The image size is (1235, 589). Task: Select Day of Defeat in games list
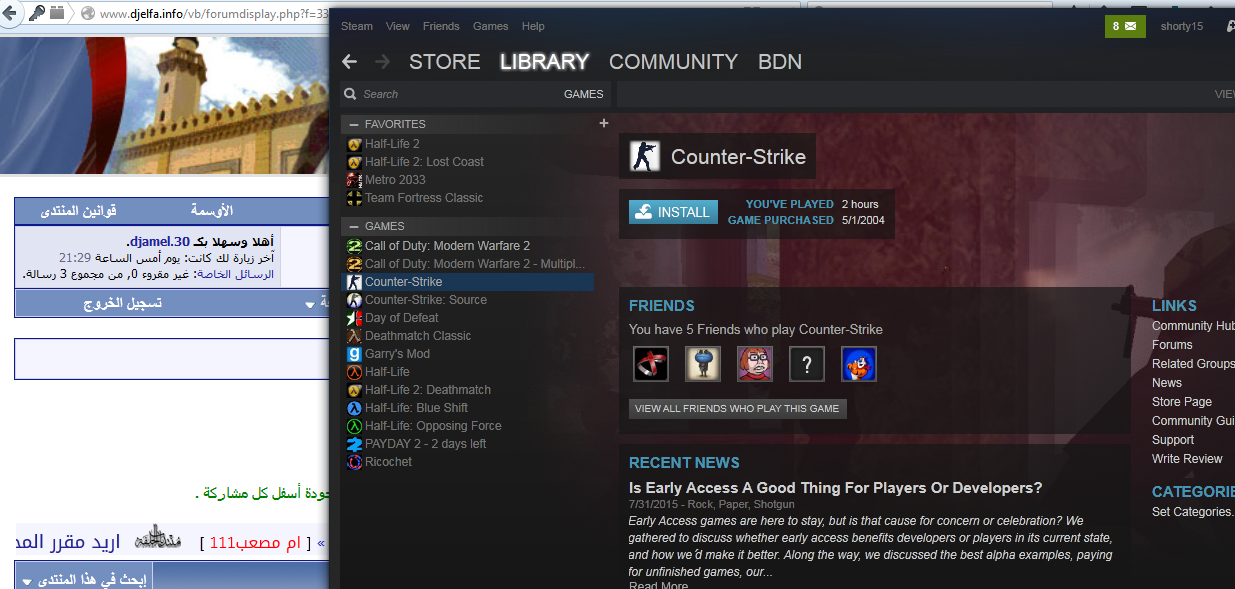click(x=402, y=318)
